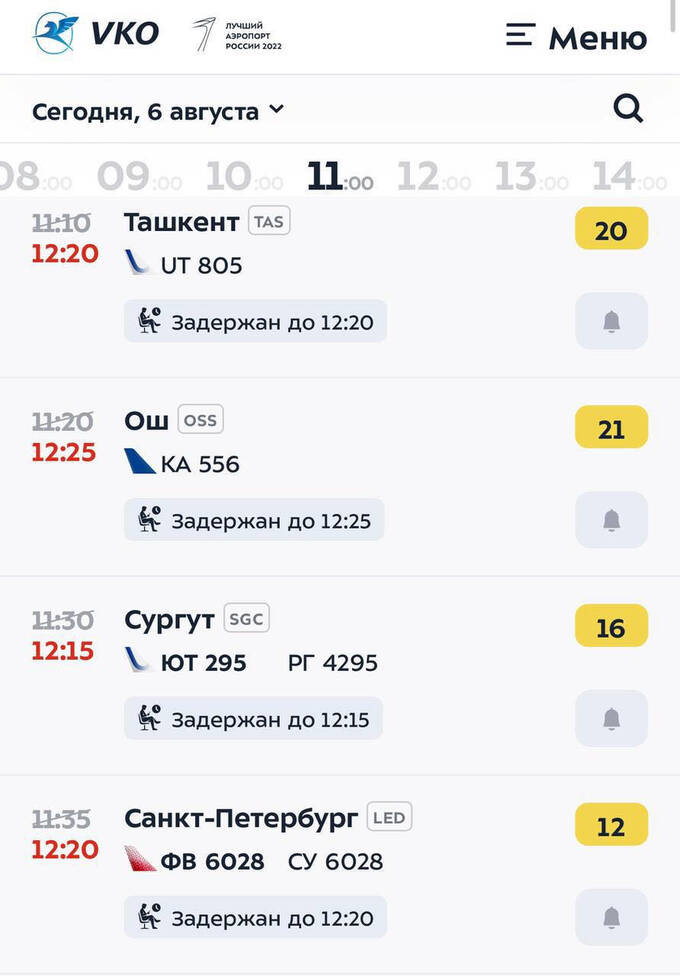Viewport: 680px width, 976px height.
Task: Open the Ташкент flight details
Action: point(181,222)
